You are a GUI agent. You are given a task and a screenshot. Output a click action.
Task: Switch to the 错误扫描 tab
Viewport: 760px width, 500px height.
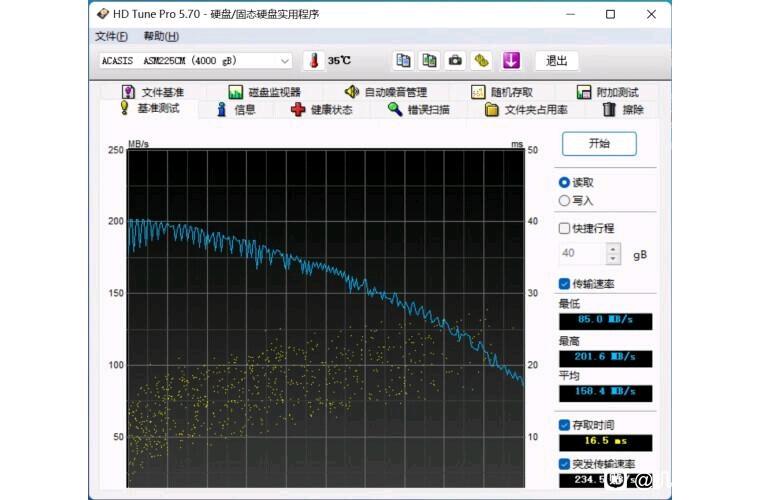pyautogui.click(x=419, y=109)
